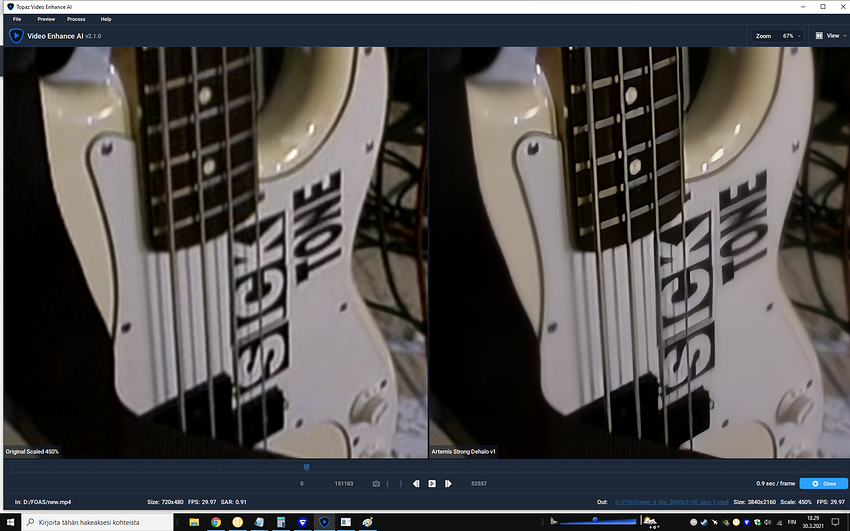The height and width of the screenshot is (531, 850).
Task: Click the total frames value 151183
Action: coord(344,483)
